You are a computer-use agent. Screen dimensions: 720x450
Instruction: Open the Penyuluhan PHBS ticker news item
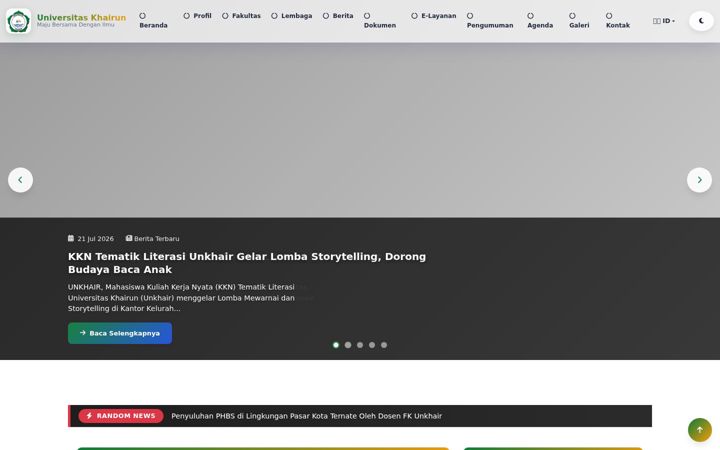pyautogui.click(x=306, y=416)
